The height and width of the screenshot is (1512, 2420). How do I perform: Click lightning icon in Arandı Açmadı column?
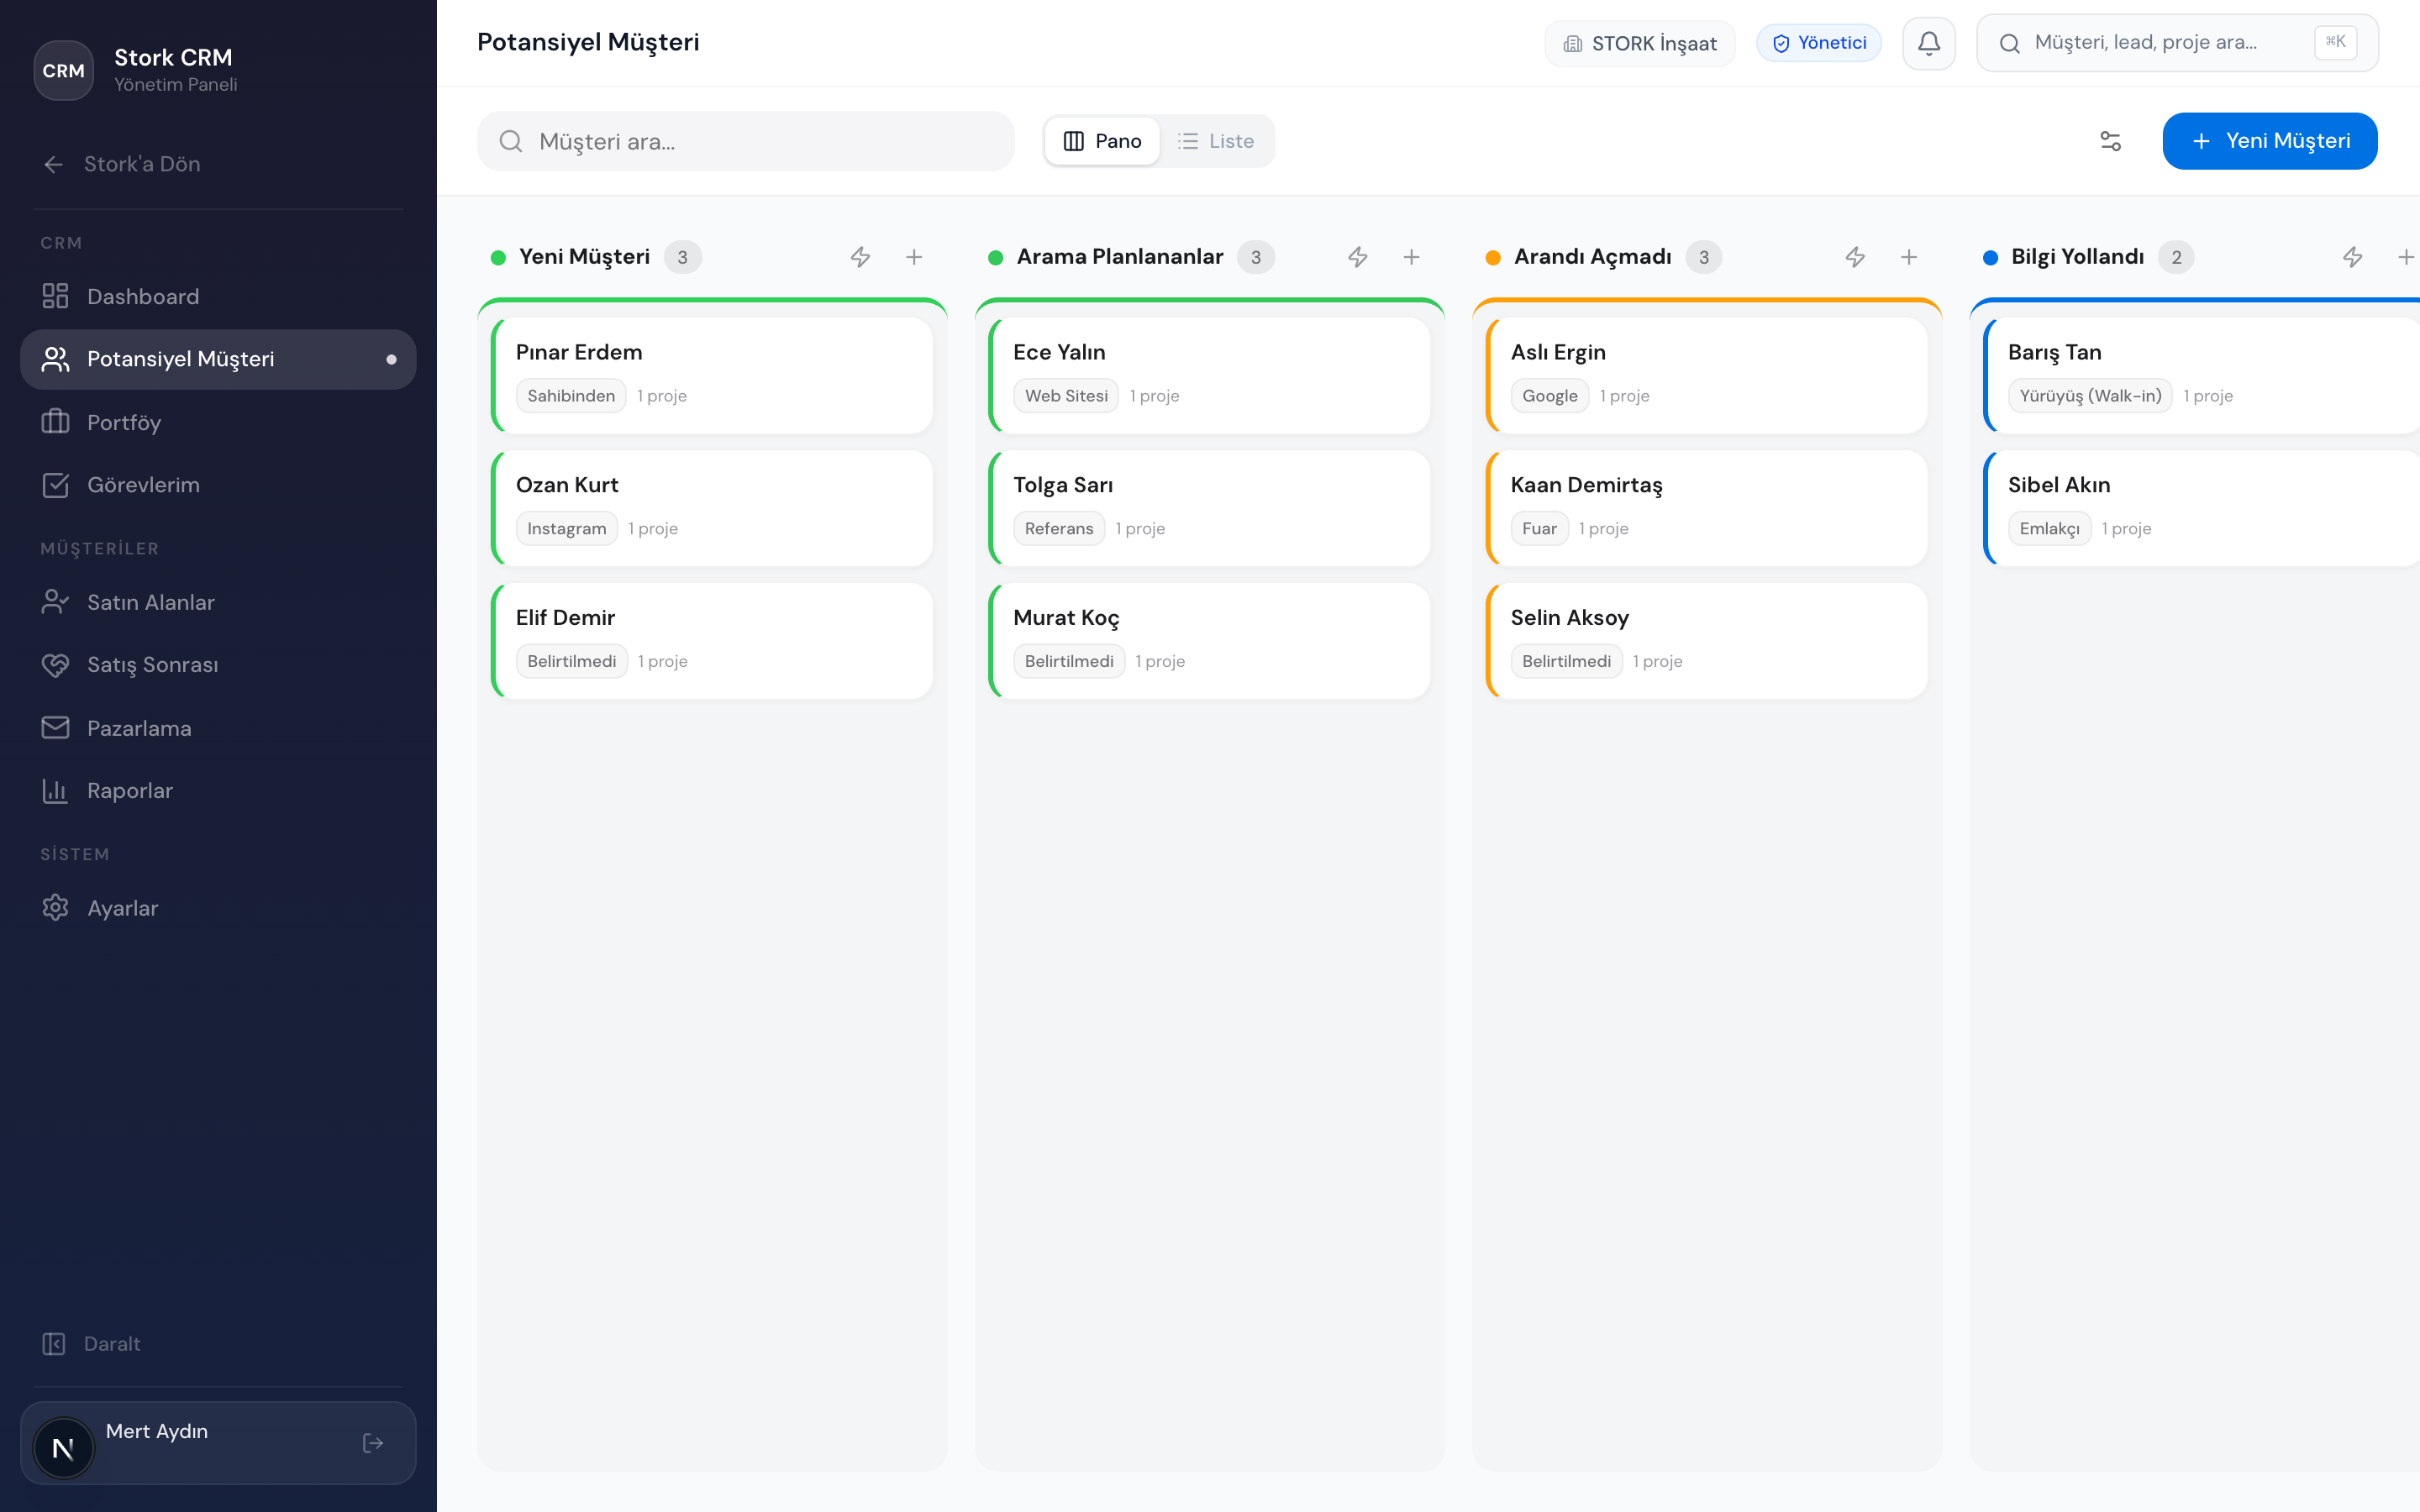[x=1855, y=257]
